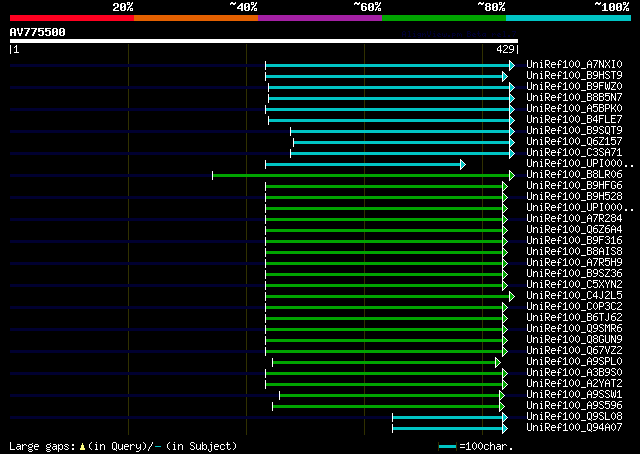Select the UniRef100_B9SQT9 label
Screen dimensions: 640x454
pyautogui.click(x=574, y=131)
